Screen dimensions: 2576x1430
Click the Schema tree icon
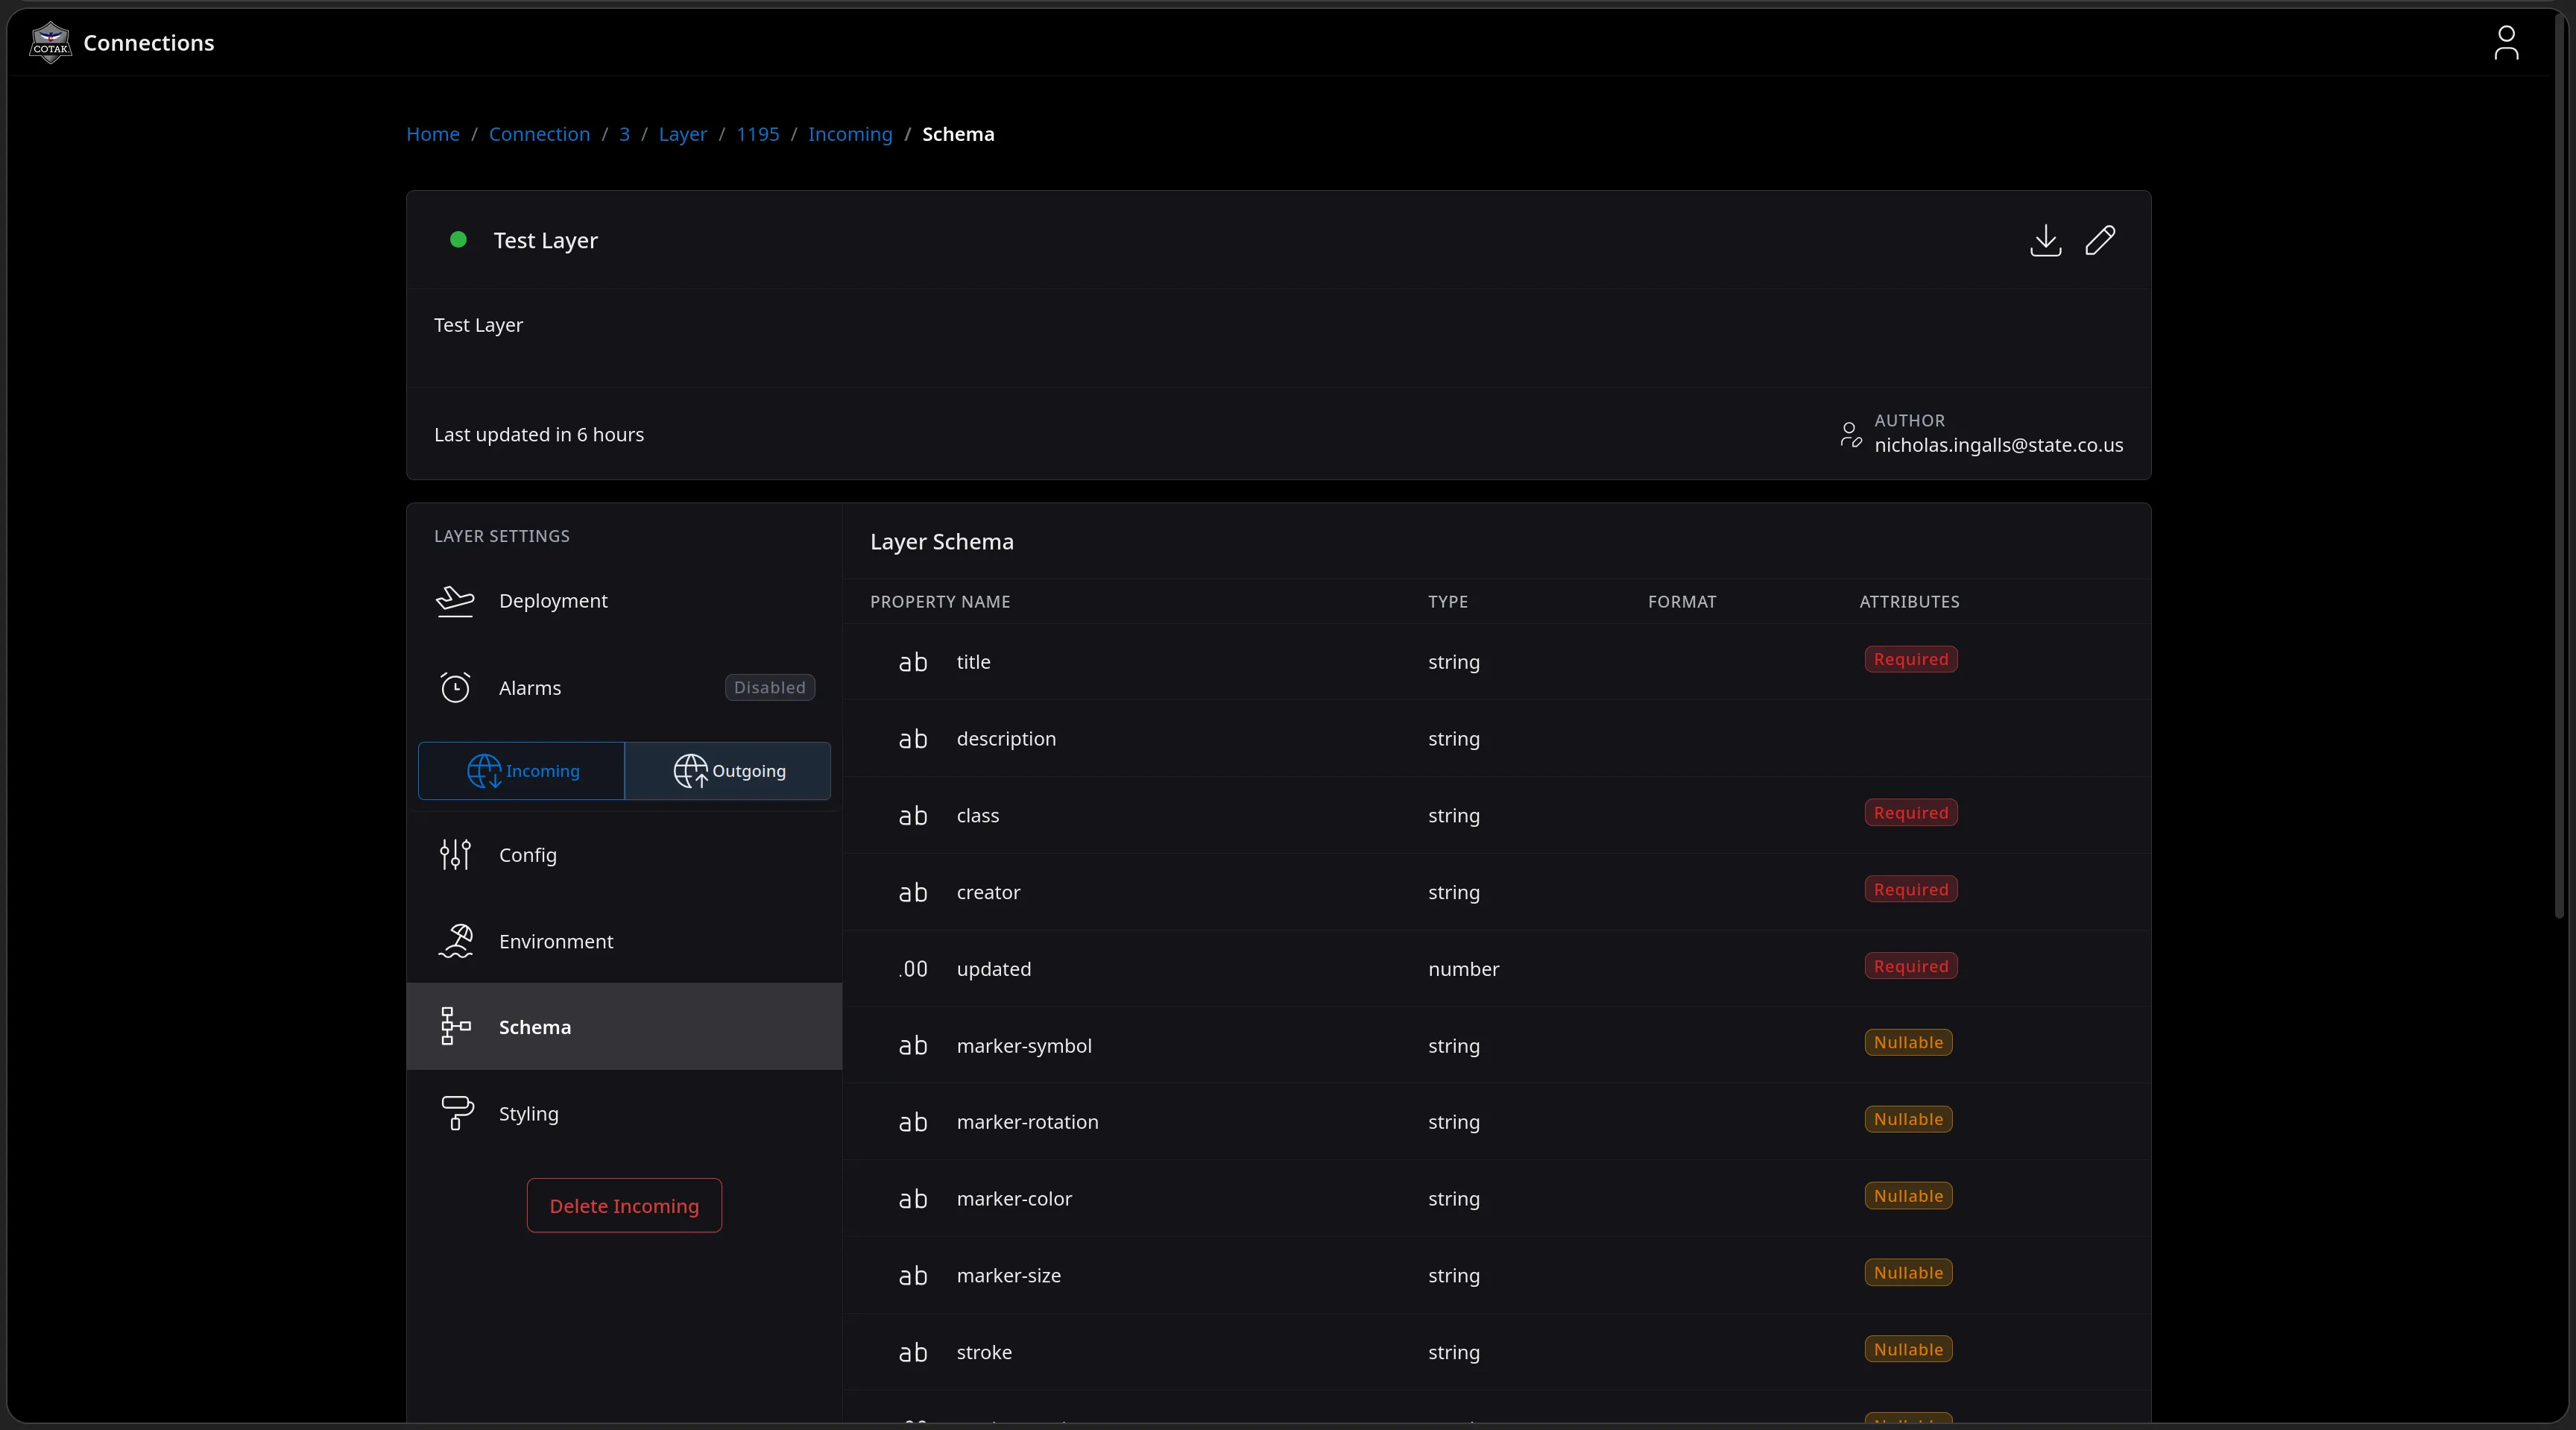[455, 1027]
